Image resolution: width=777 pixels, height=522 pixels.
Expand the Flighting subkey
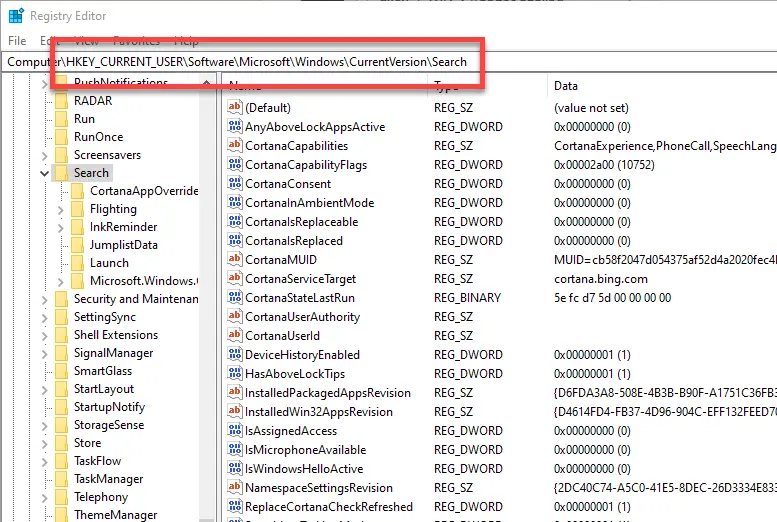[60, 210]
